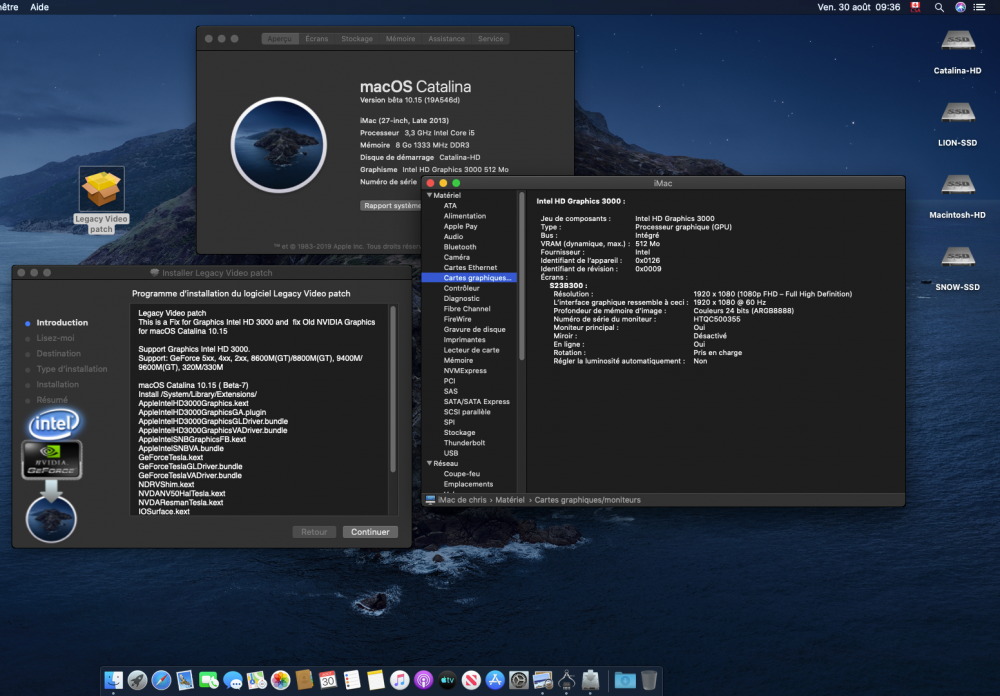Open News app from the dock
The width and height of the screenshot is (1000, 696).
pos(471,680)
